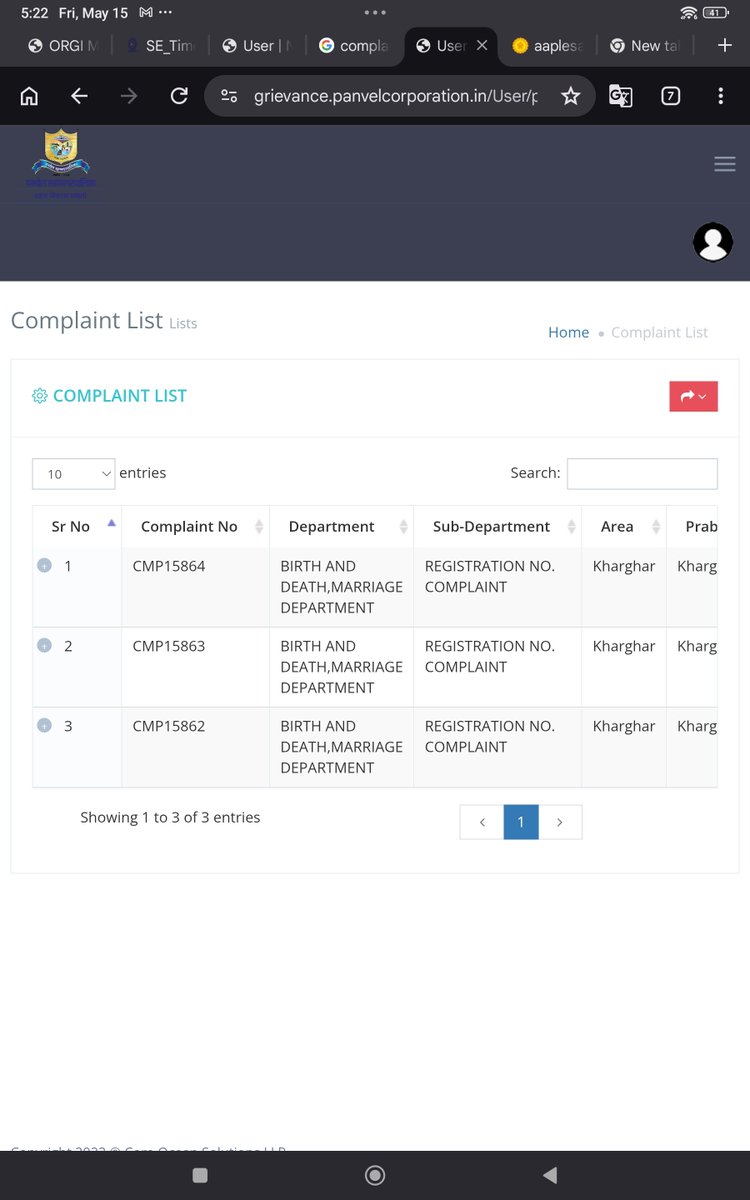Tap the battery indicator in status bar
Image resolution: width=750 pixels, height=1200 pixels.
click(x=715, y=13)
